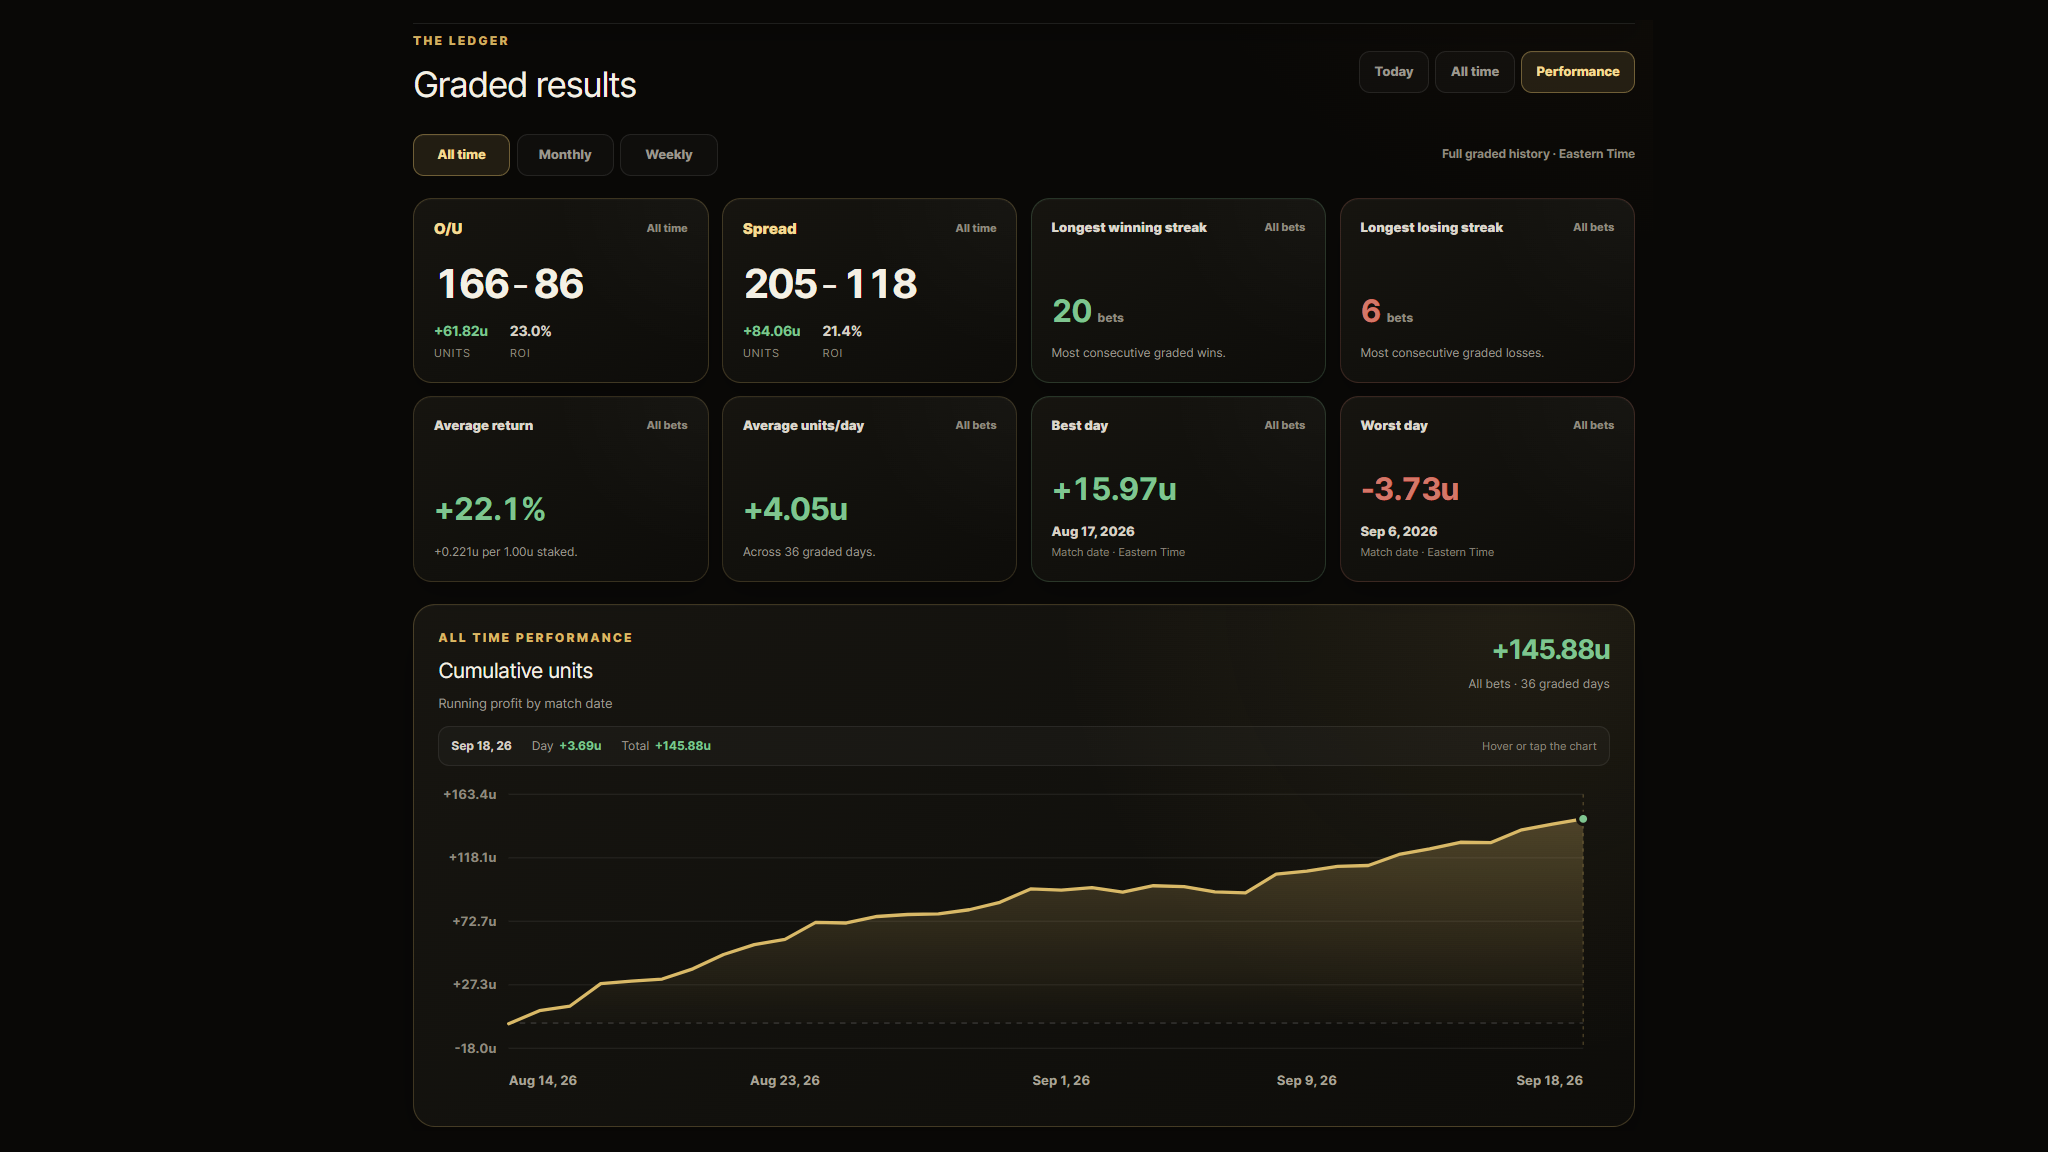Select the All time period filter below heading
The width and height of the screenshot is (2048, 1152).
pos(461,155)
